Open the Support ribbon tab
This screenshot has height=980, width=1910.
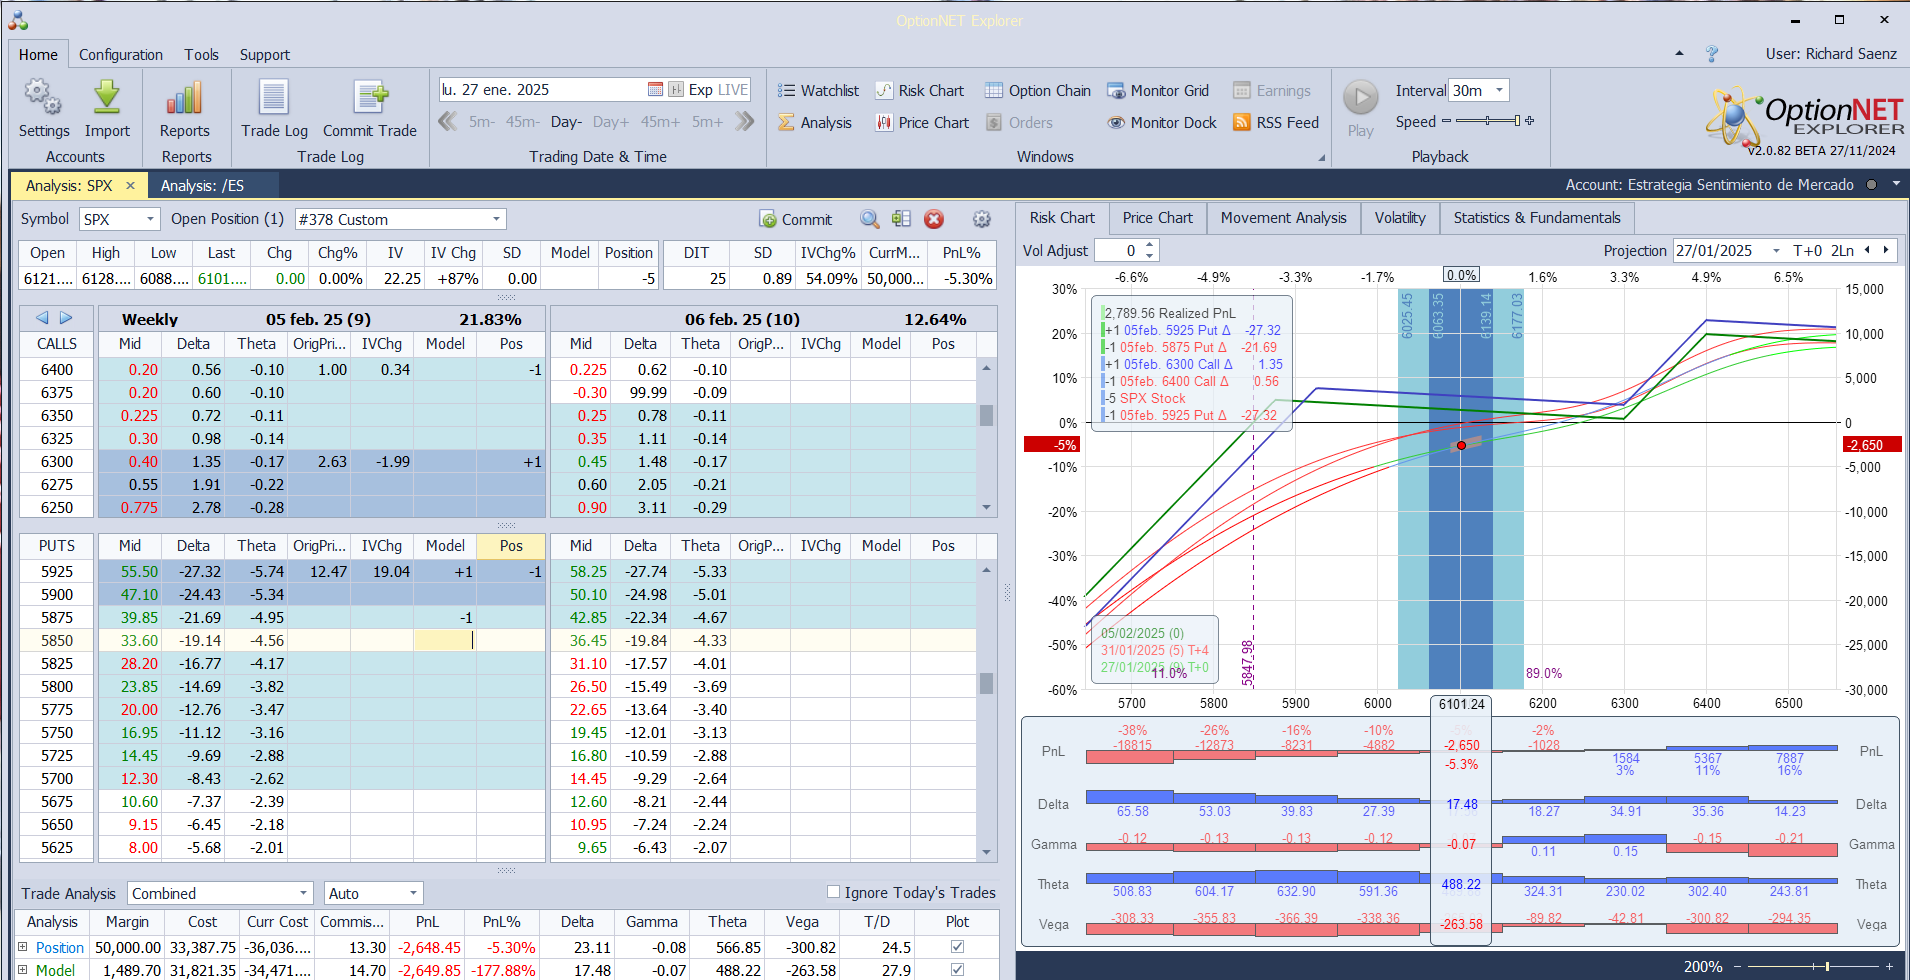pos(265,55)
